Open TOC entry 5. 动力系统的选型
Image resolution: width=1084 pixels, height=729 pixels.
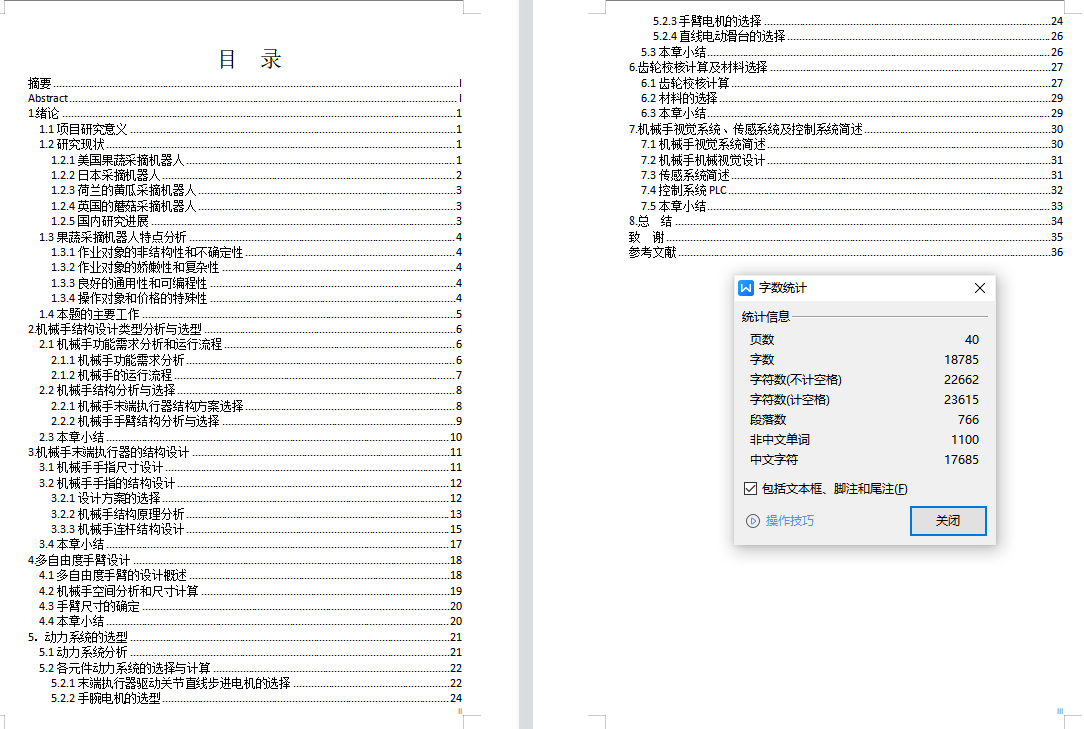click(245, 637)
